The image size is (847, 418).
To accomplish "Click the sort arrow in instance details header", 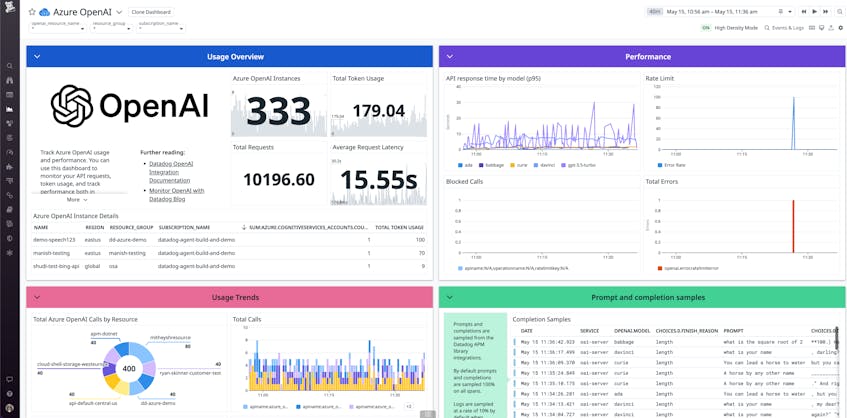I will [x=244, y=227].
